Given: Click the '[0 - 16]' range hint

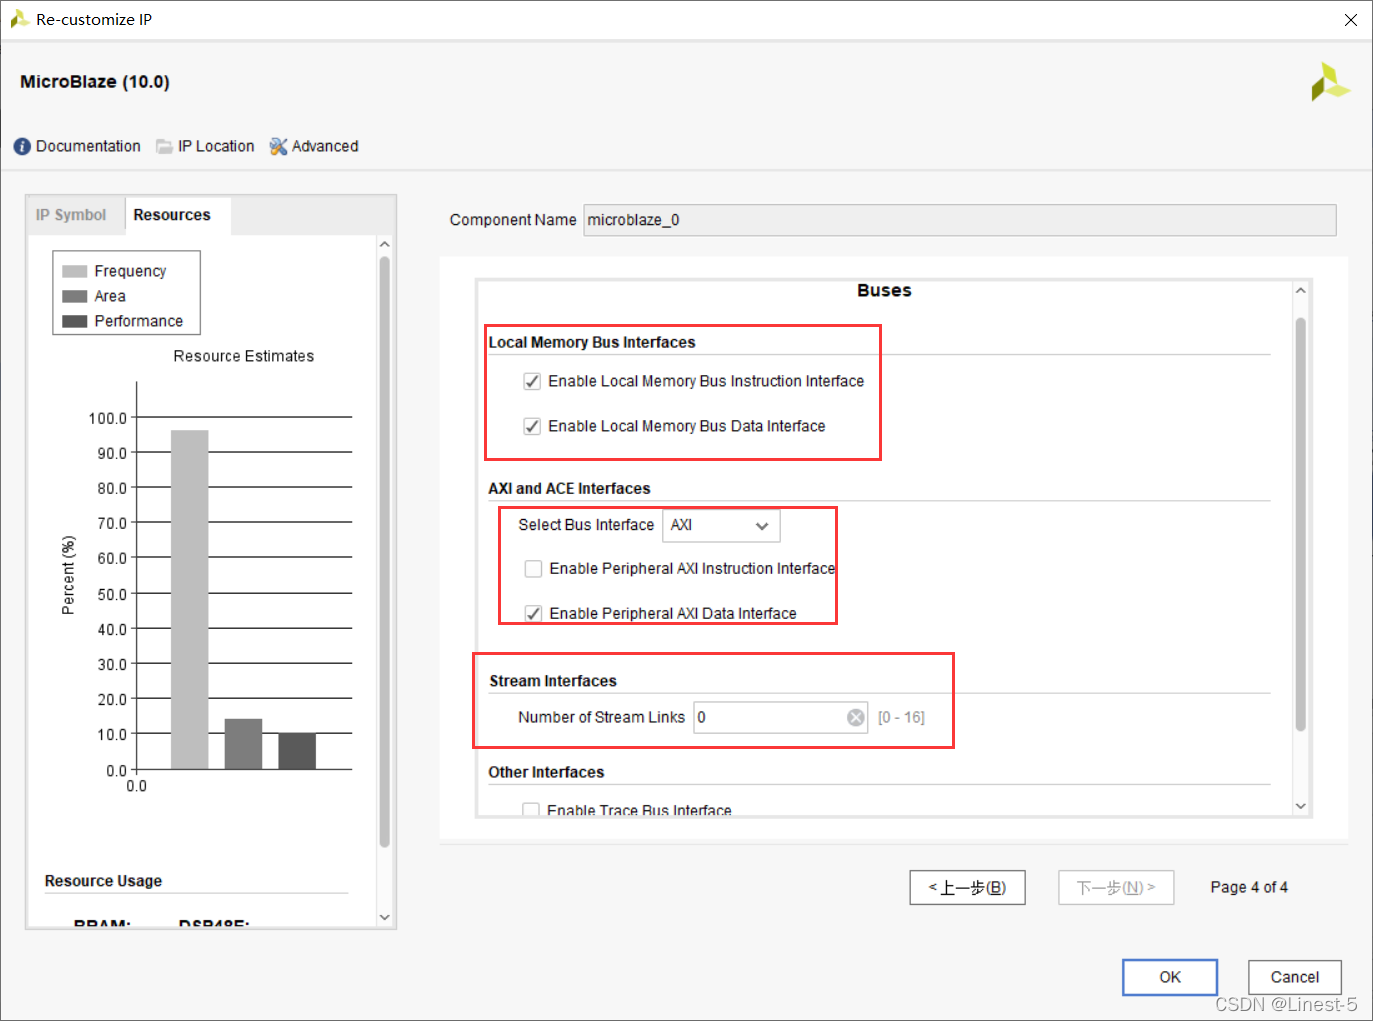Looking at the screenshot, I should (x=901, y=717).
